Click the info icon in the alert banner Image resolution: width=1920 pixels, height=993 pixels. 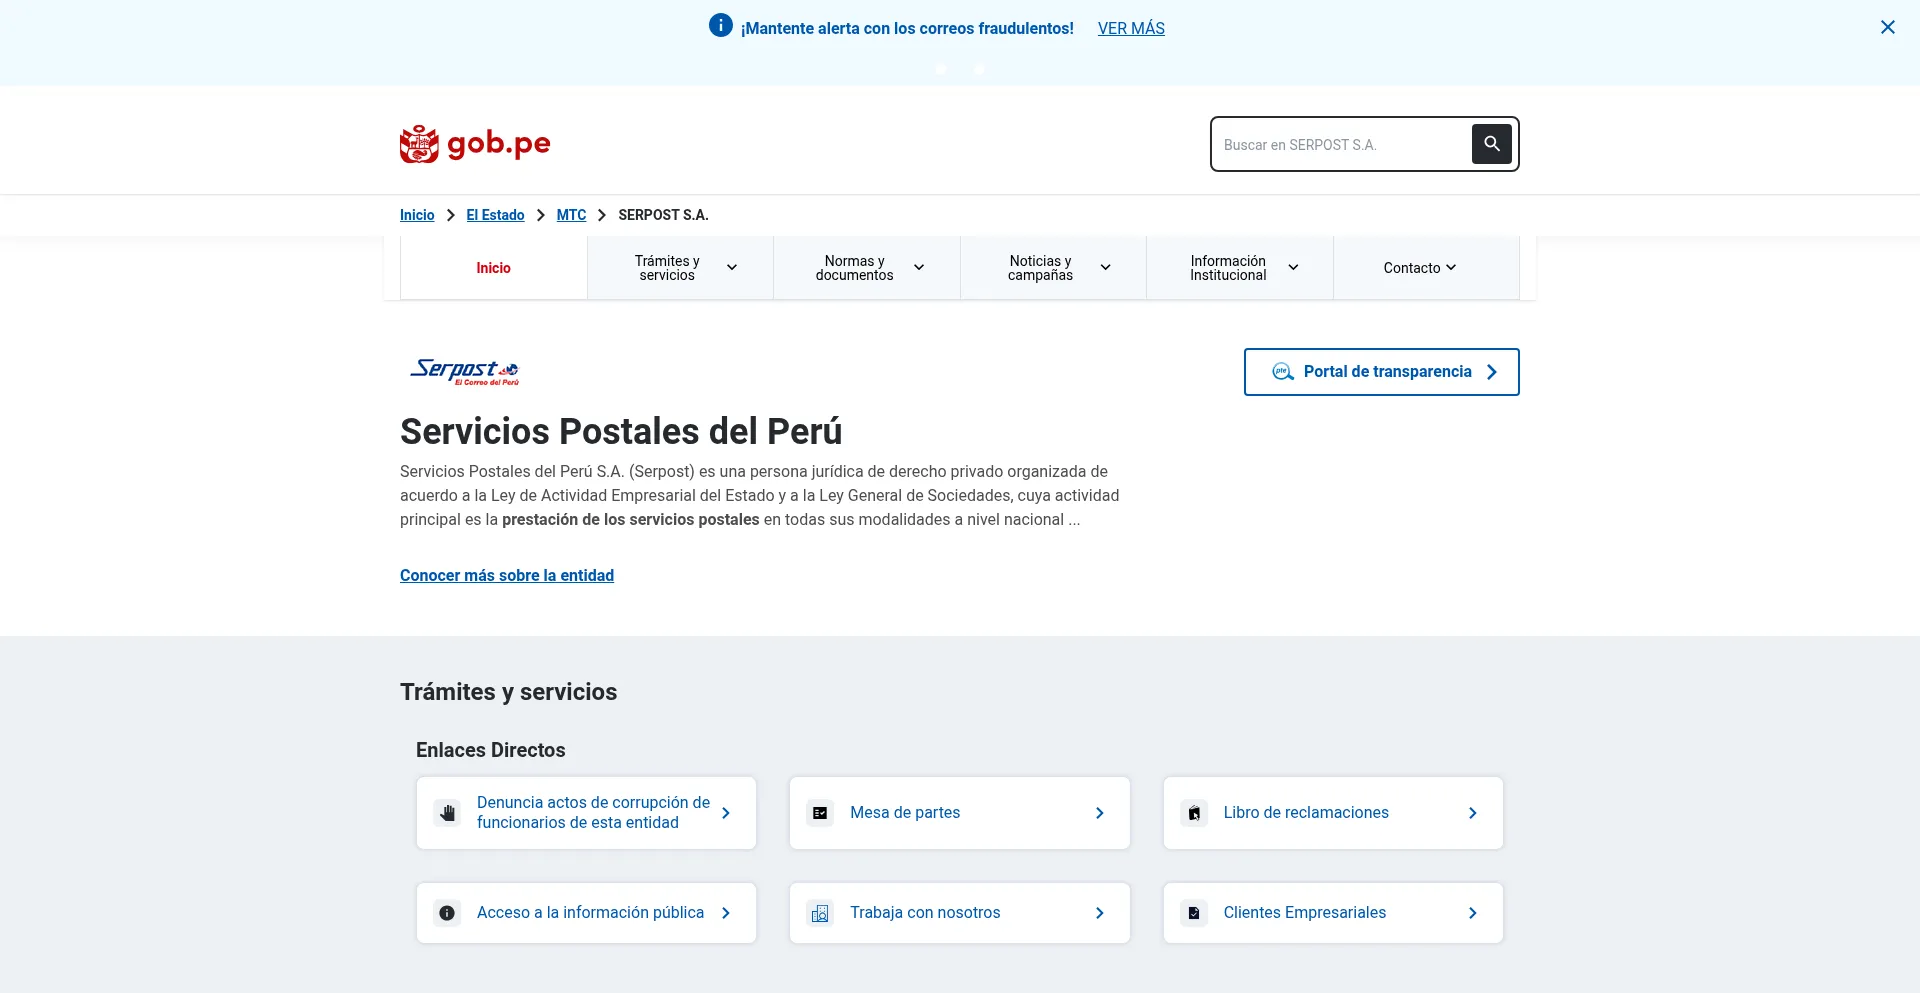(x=721, y=25)
